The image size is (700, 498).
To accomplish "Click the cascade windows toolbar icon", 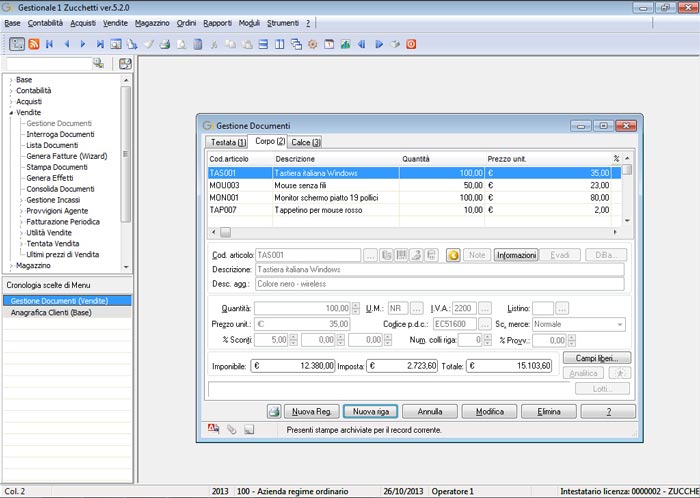I will click(x=296, y=44).
